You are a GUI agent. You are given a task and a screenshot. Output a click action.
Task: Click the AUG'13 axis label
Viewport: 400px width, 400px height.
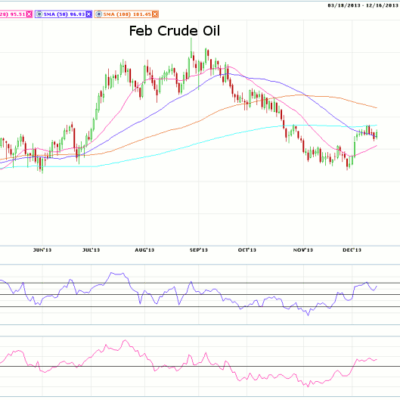[x=144, y=250]
